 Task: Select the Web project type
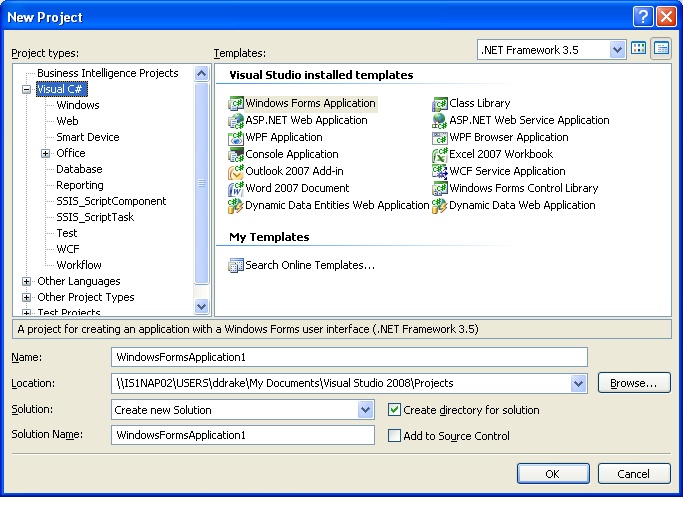68,121
